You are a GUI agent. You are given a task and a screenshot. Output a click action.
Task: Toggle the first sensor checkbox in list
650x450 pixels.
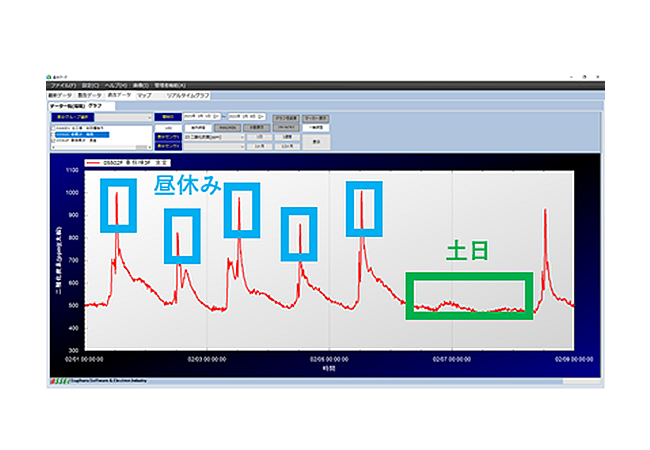51,127
